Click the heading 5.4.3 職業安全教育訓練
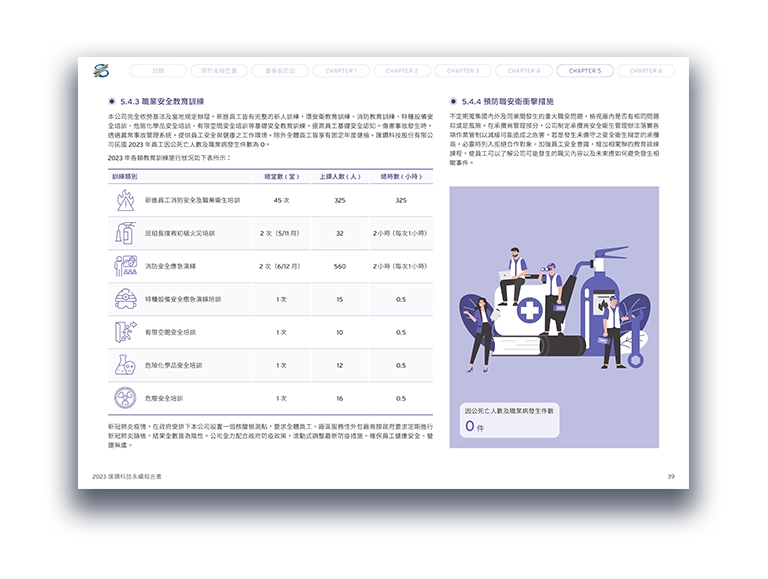 tap(162, 101)
